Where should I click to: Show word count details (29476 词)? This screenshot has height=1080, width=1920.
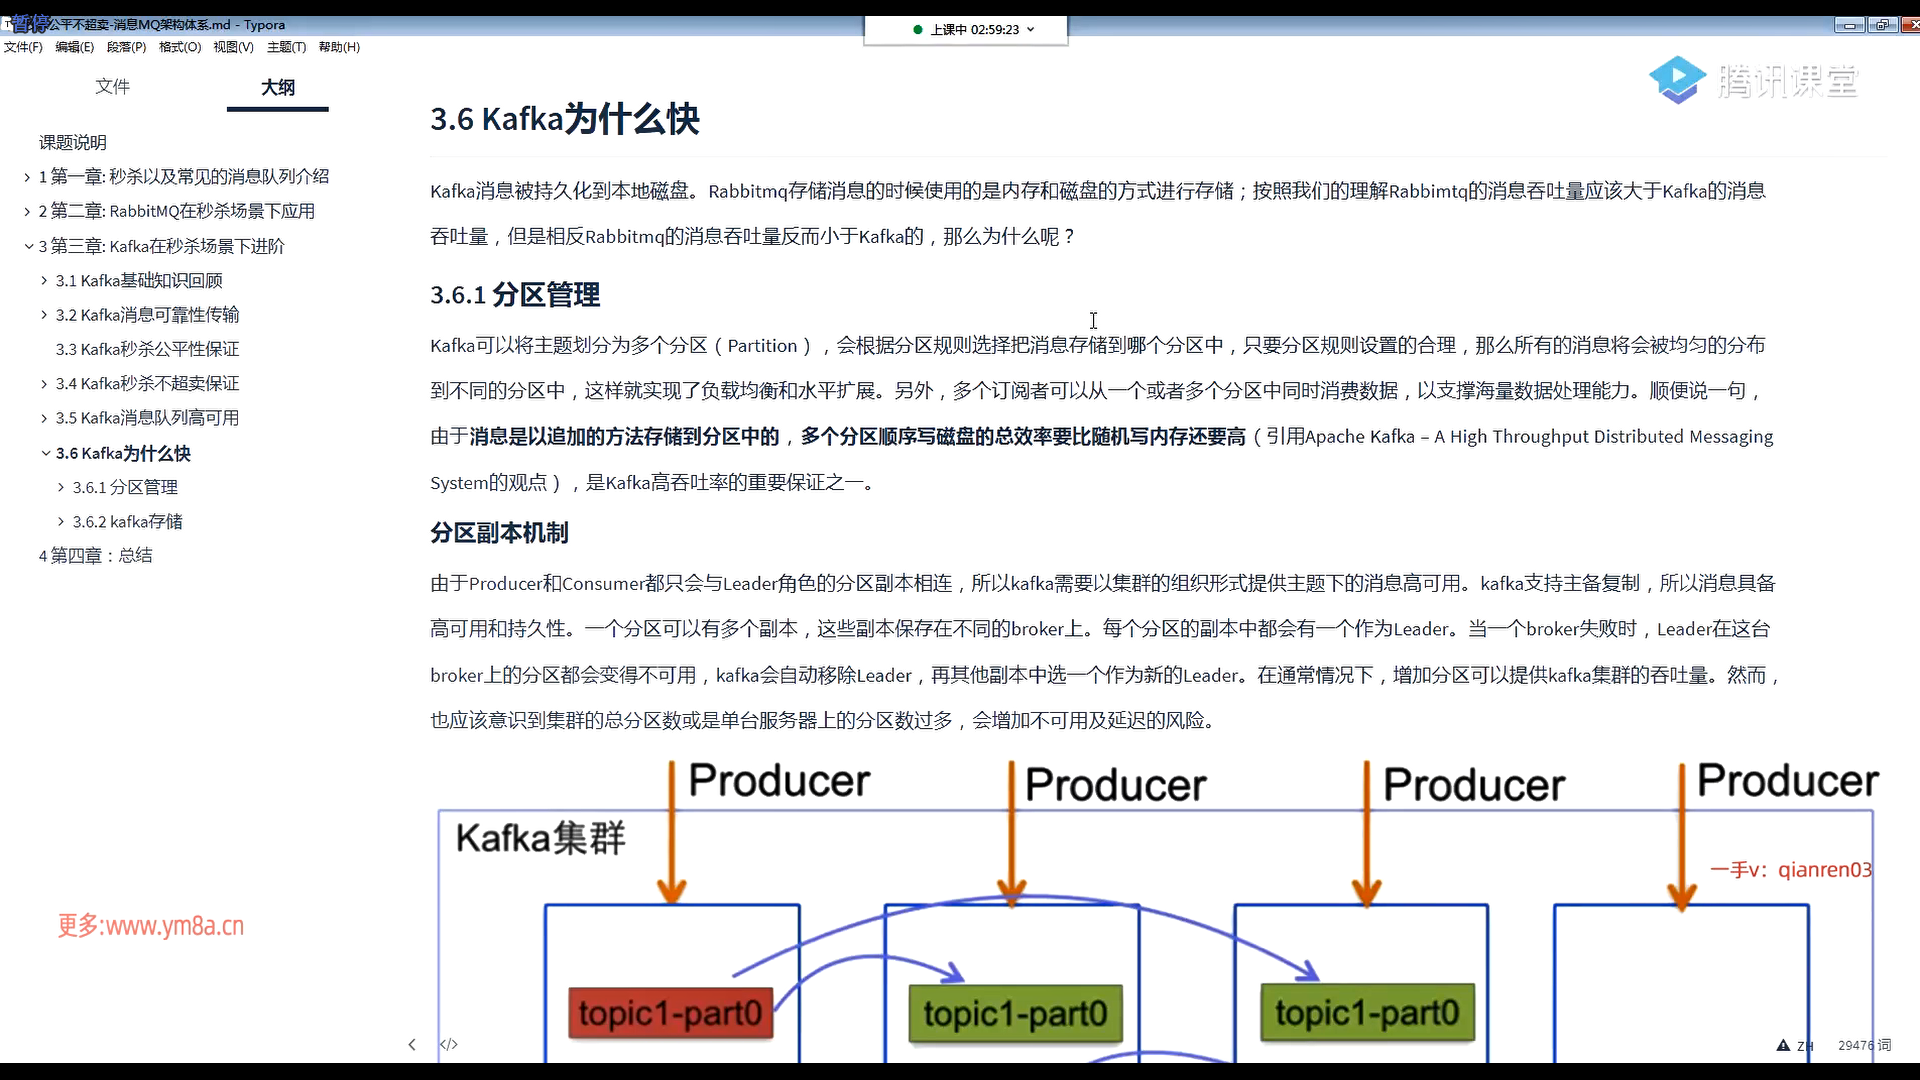[x=1864, y=1045]
